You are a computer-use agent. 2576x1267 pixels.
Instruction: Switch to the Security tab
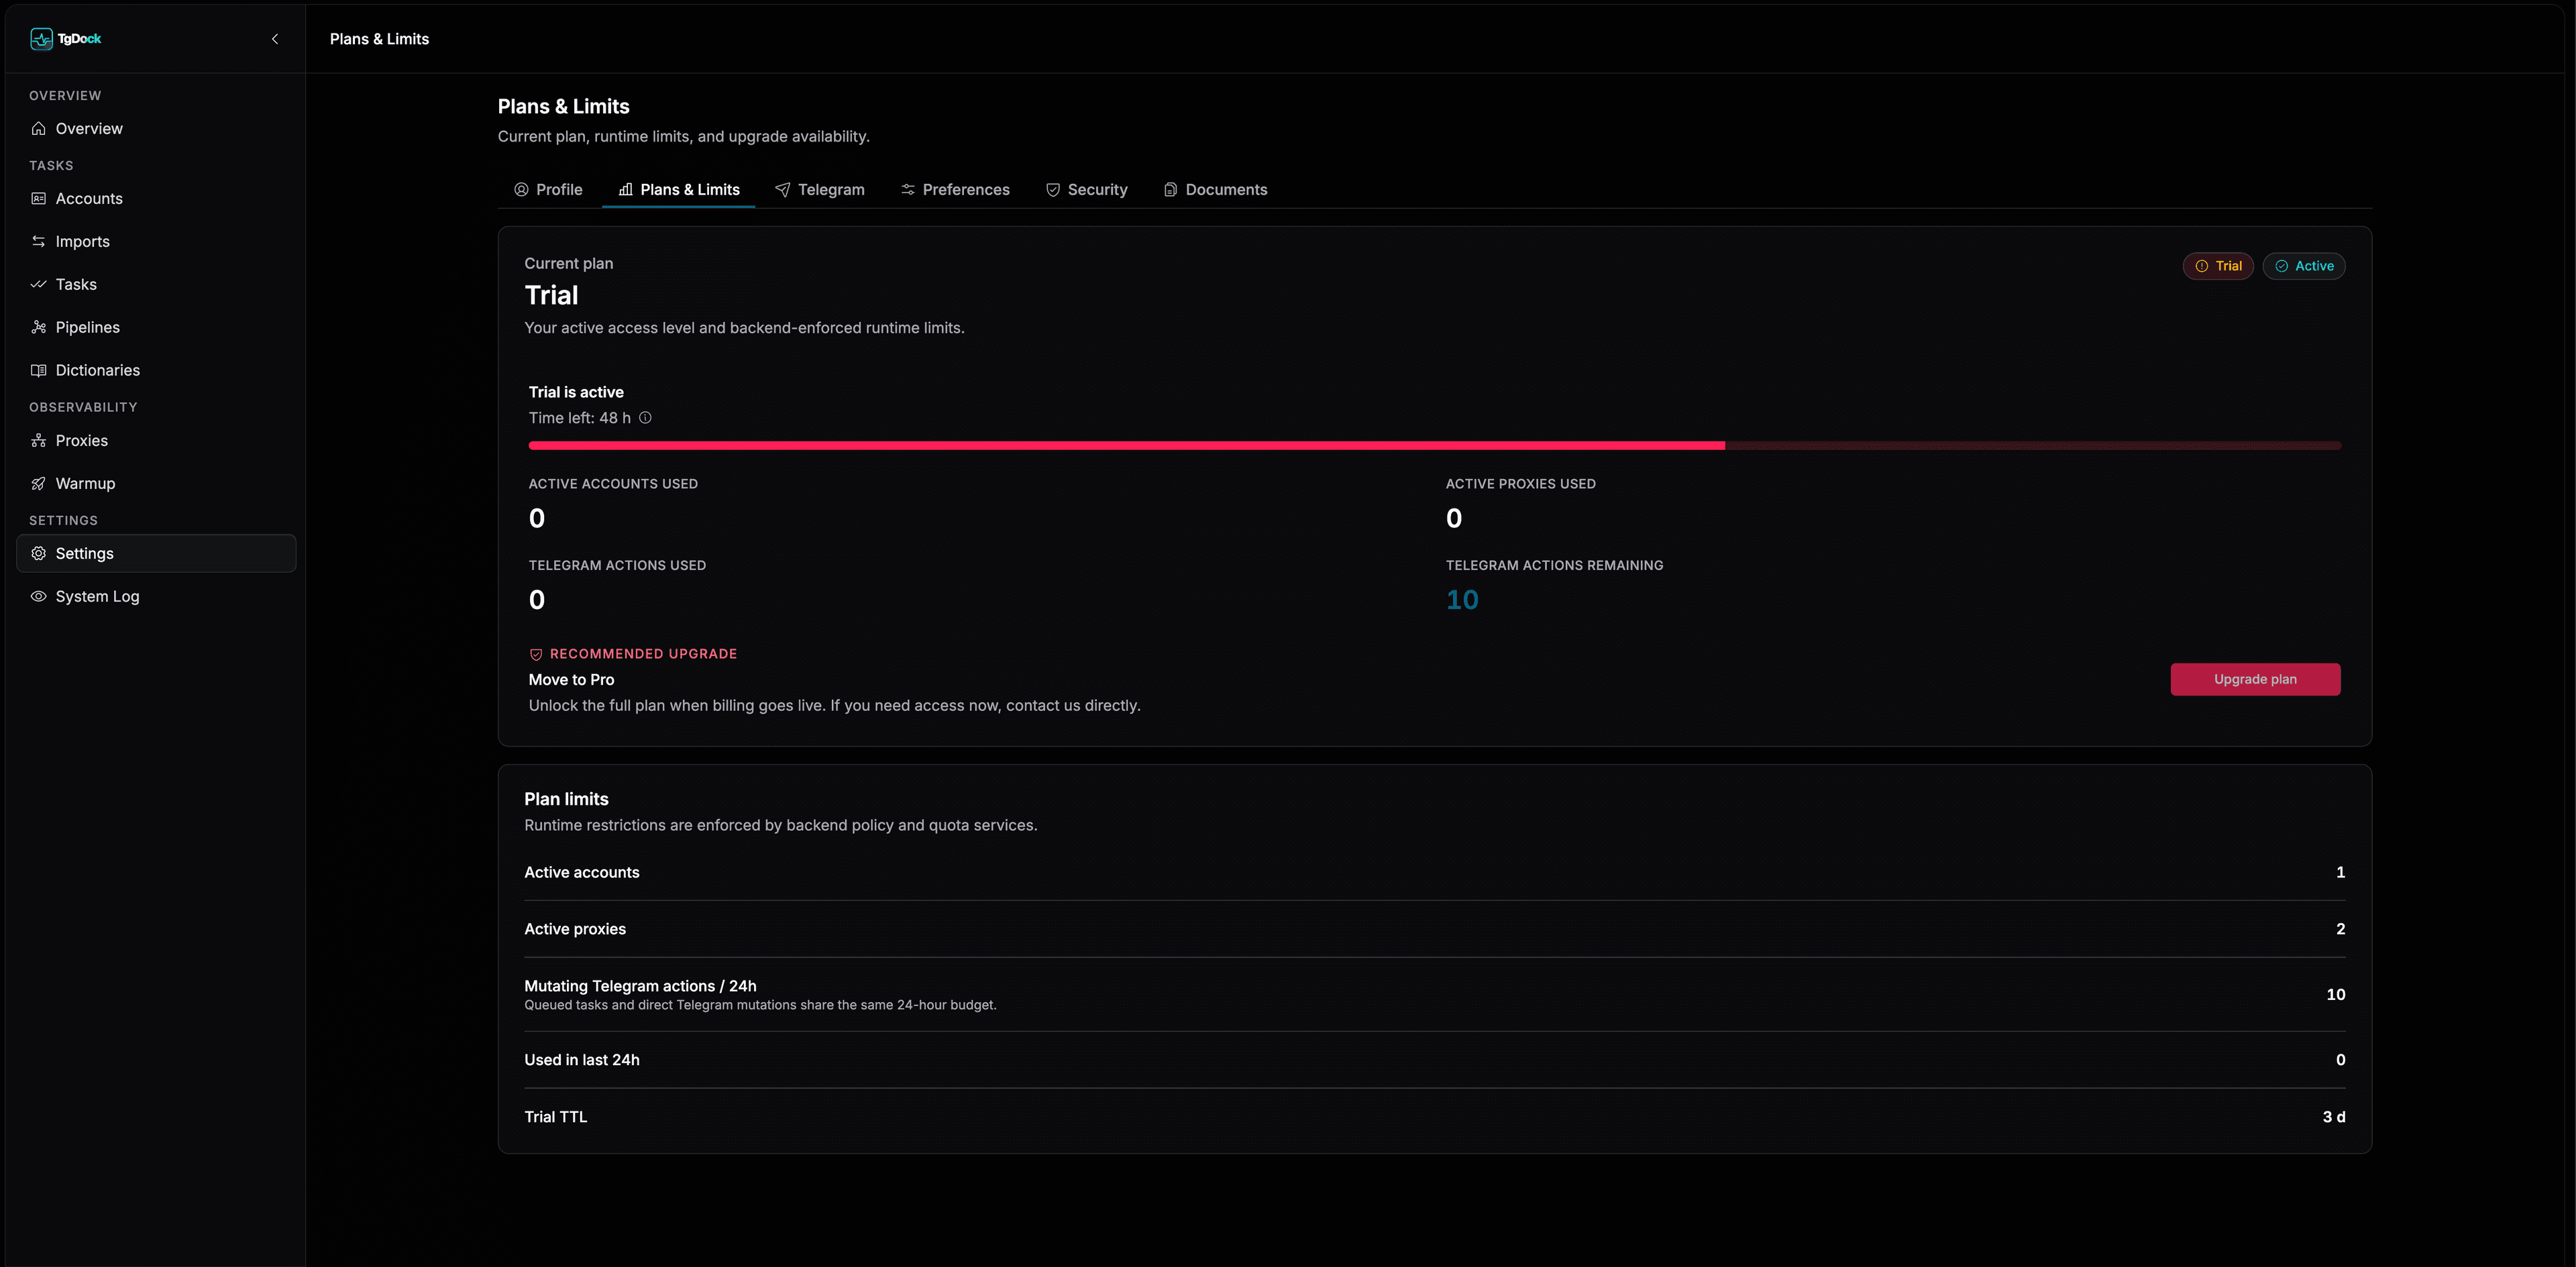pos(1086,189)
